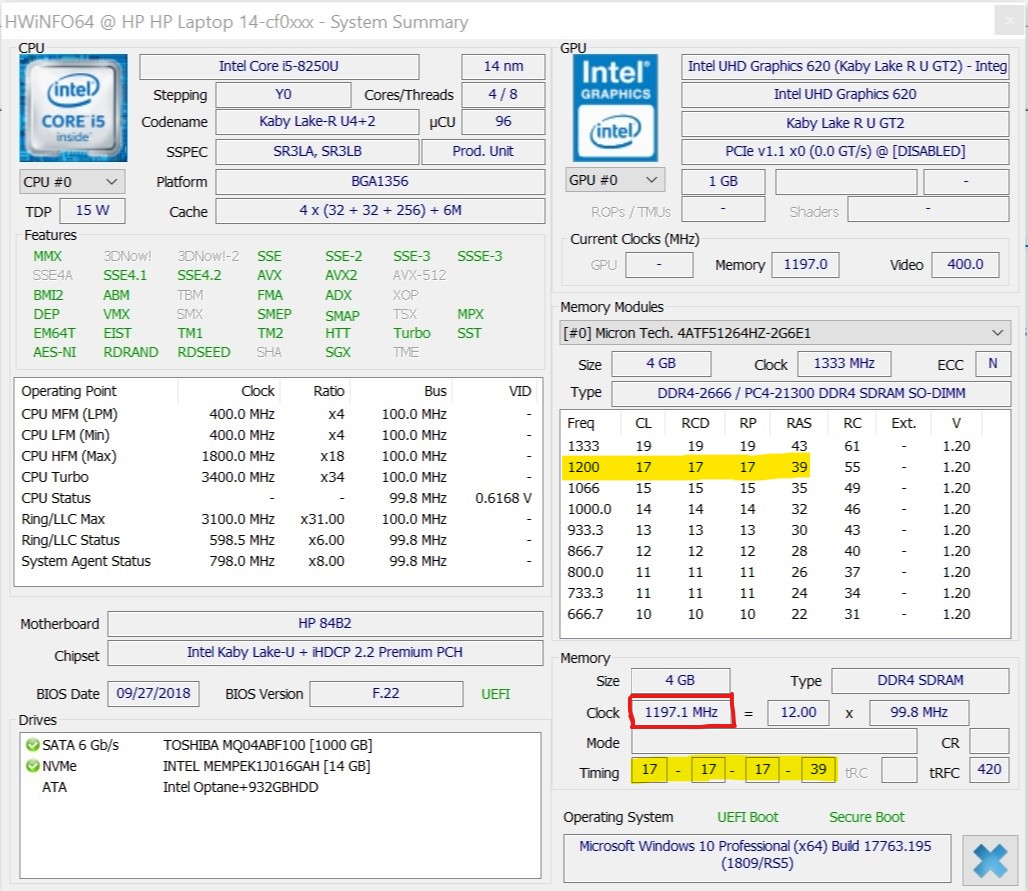The height and width of the screenshot is (891, 1028).
Task: Select the TOSHIBA MQ04ABF100 drive entry
Action: pos(269,745)
